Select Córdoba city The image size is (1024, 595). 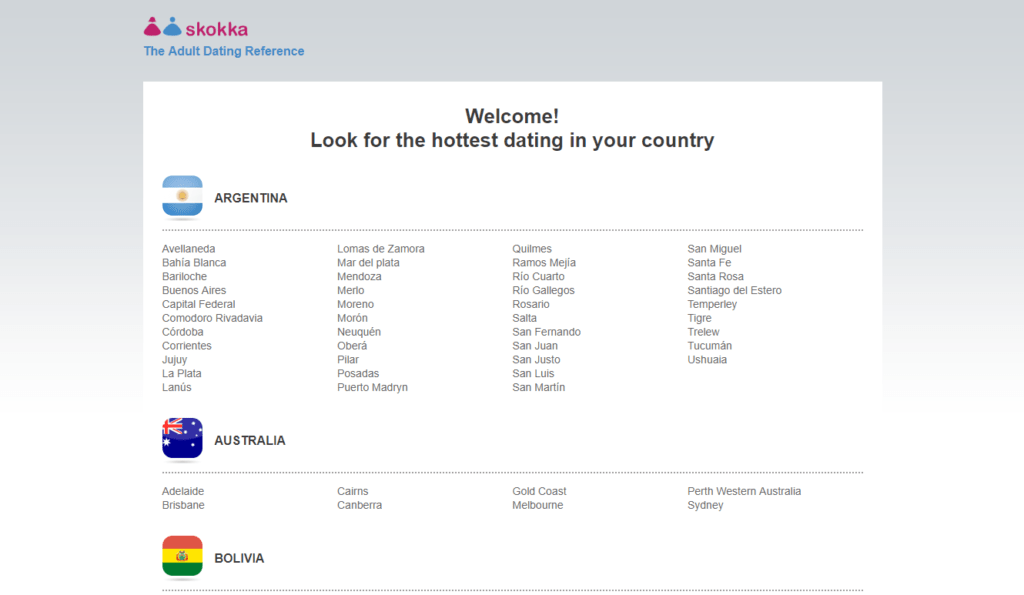[183, 332]
